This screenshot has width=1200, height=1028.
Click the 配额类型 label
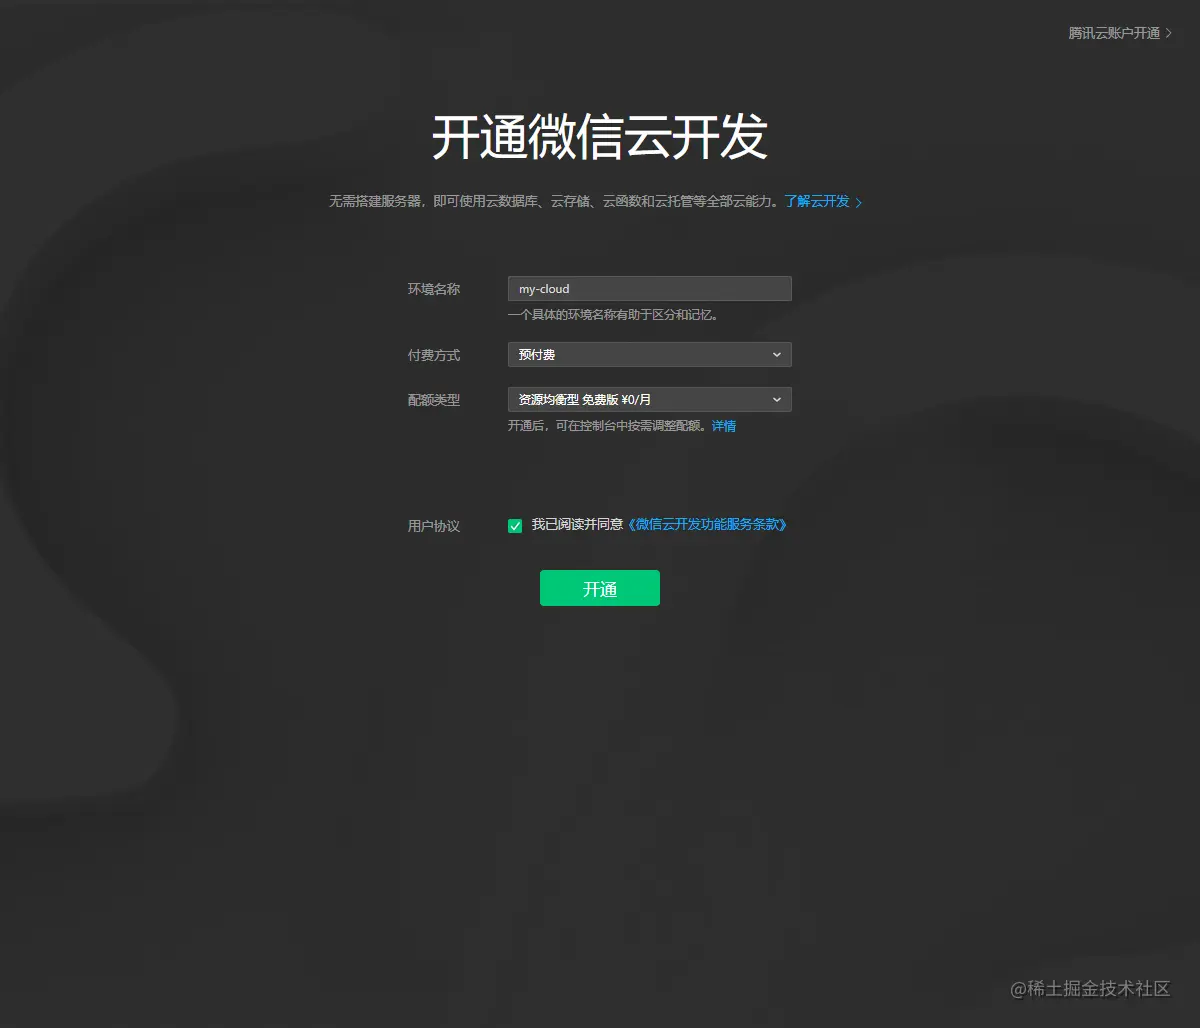434,400
